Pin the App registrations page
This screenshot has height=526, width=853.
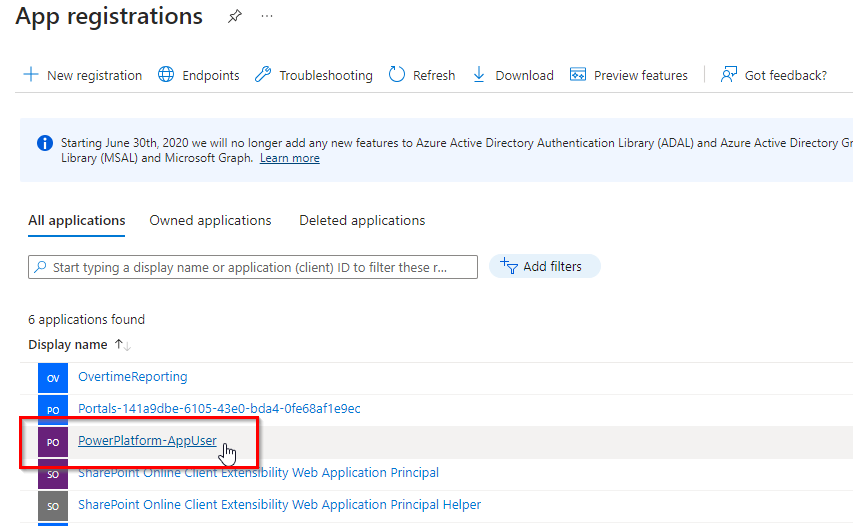234,16
